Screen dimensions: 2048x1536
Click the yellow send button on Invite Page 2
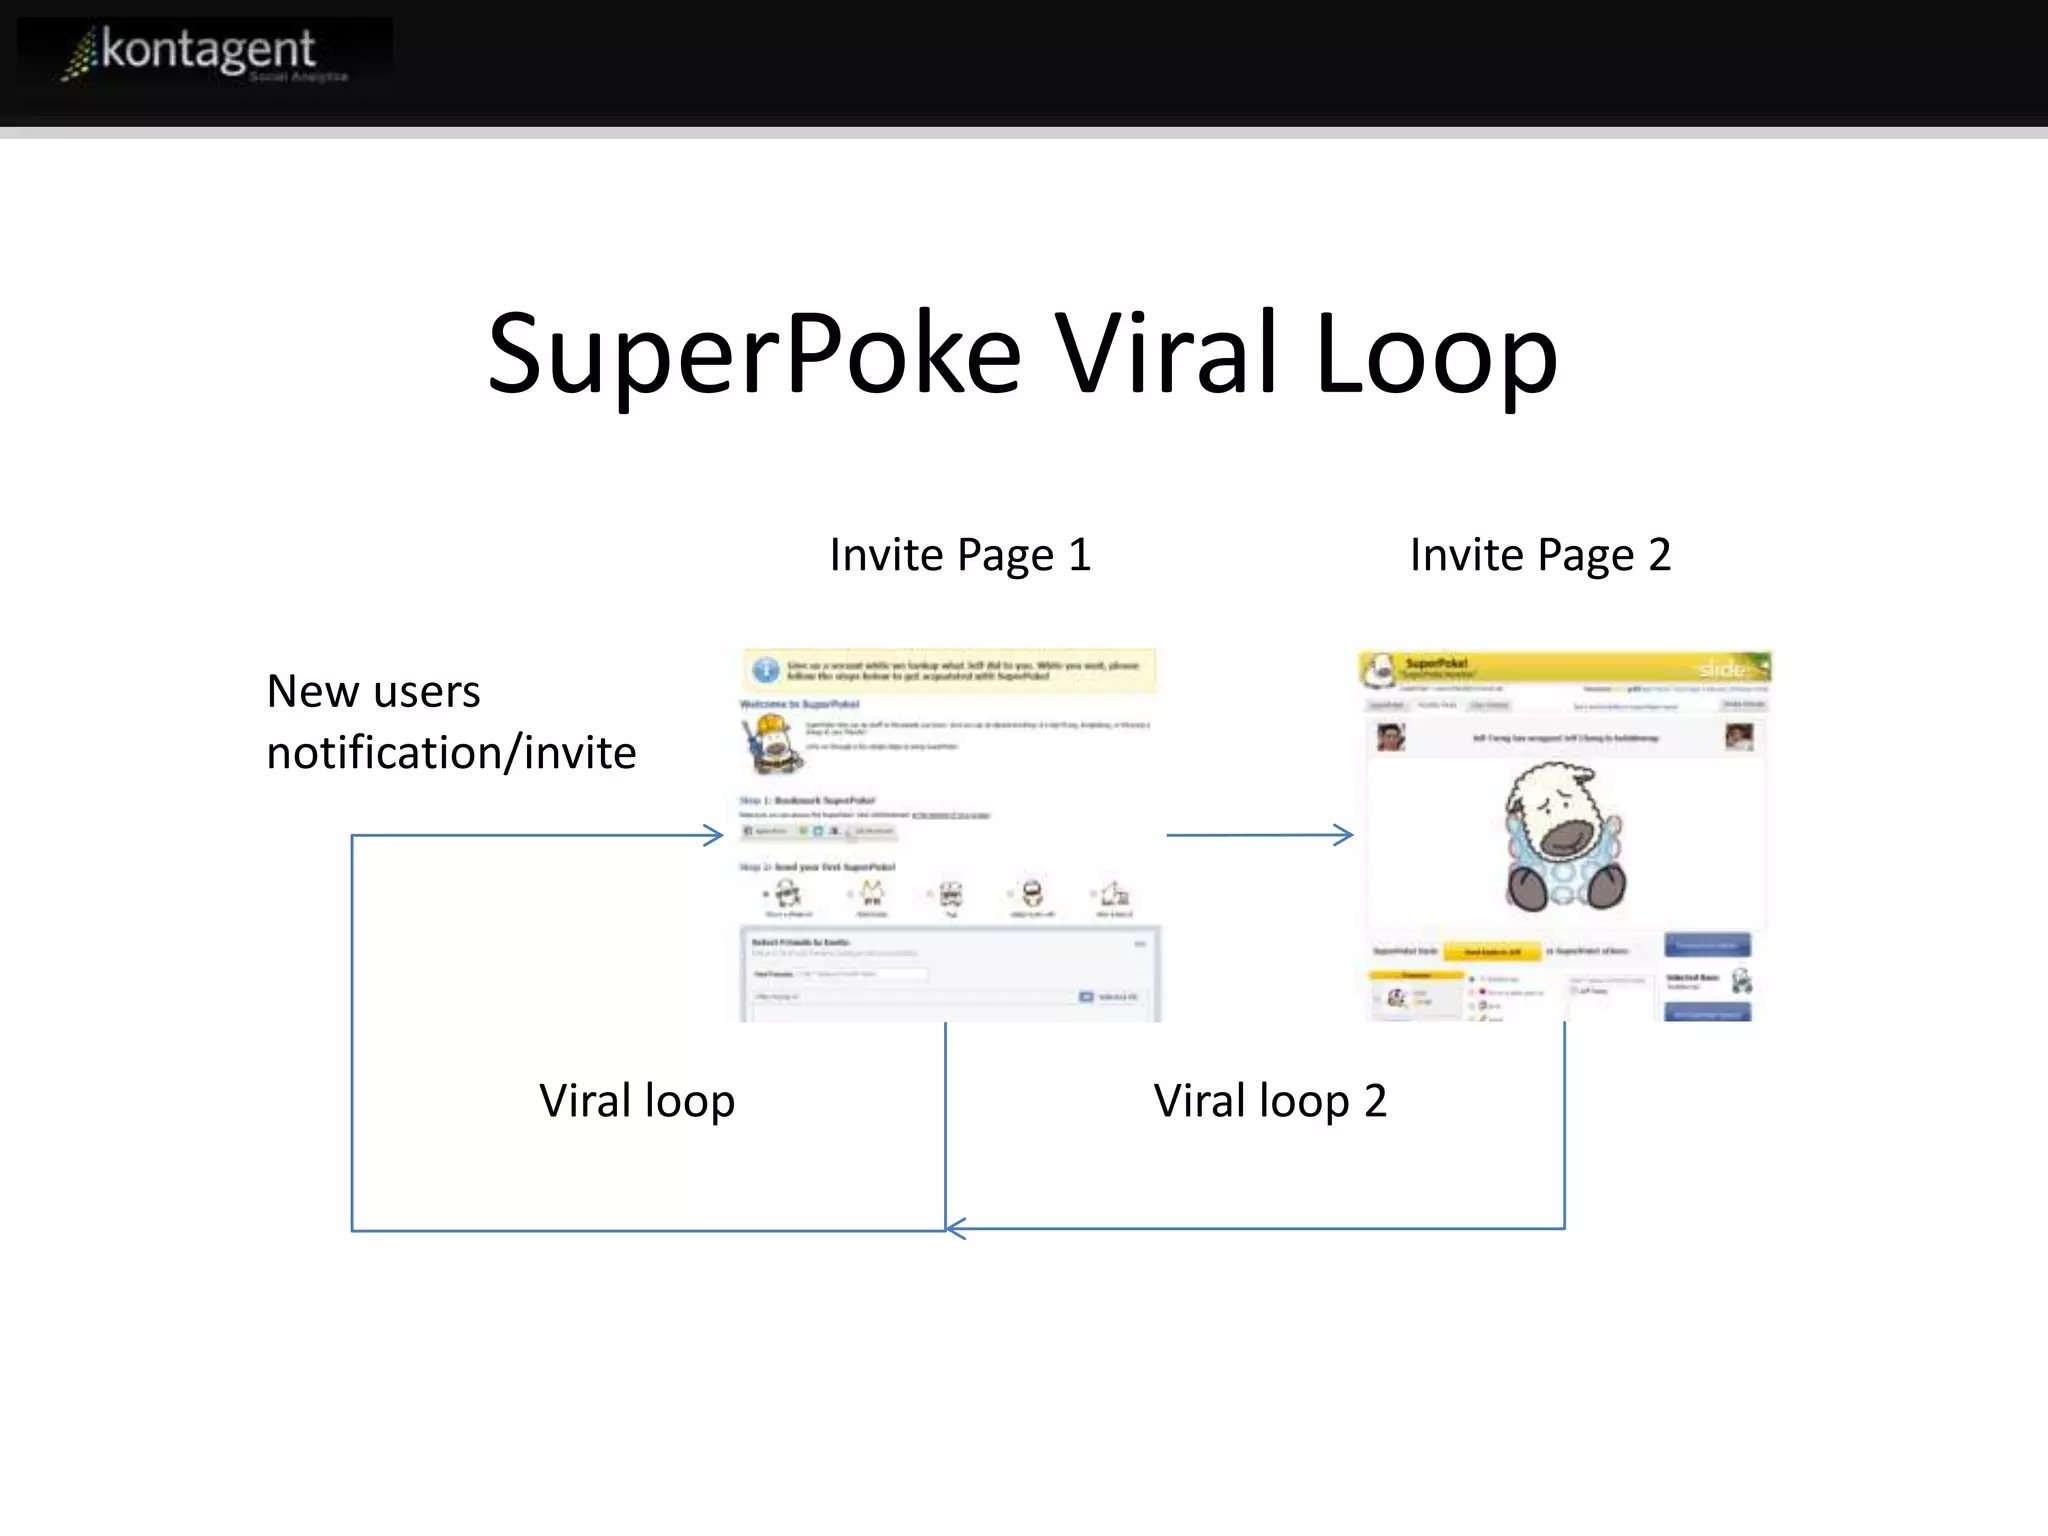(1492, 951)
